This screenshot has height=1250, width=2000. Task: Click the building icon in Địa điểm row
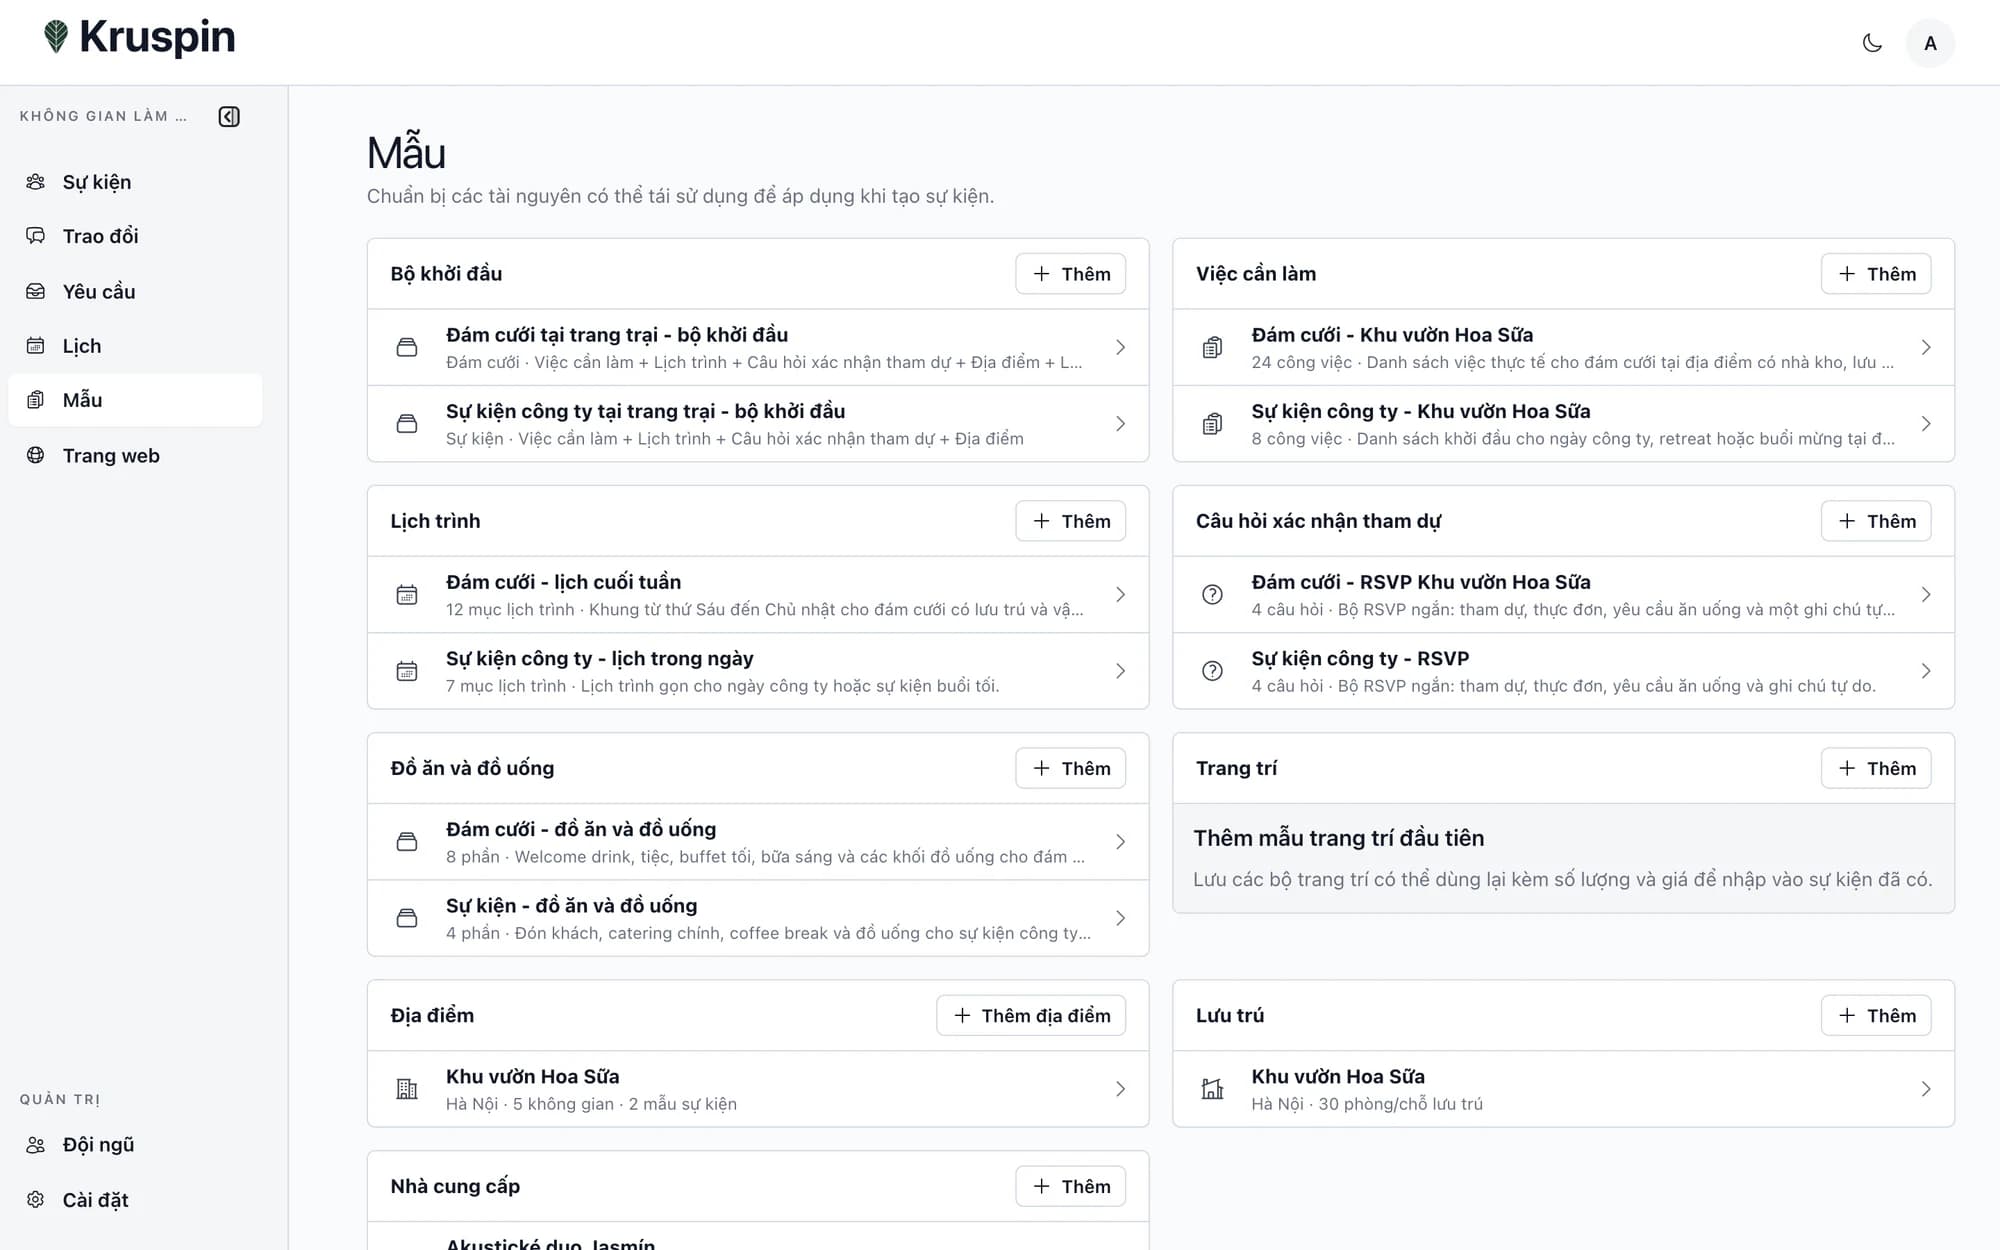pyautogui.click(x=407, y=1089)
